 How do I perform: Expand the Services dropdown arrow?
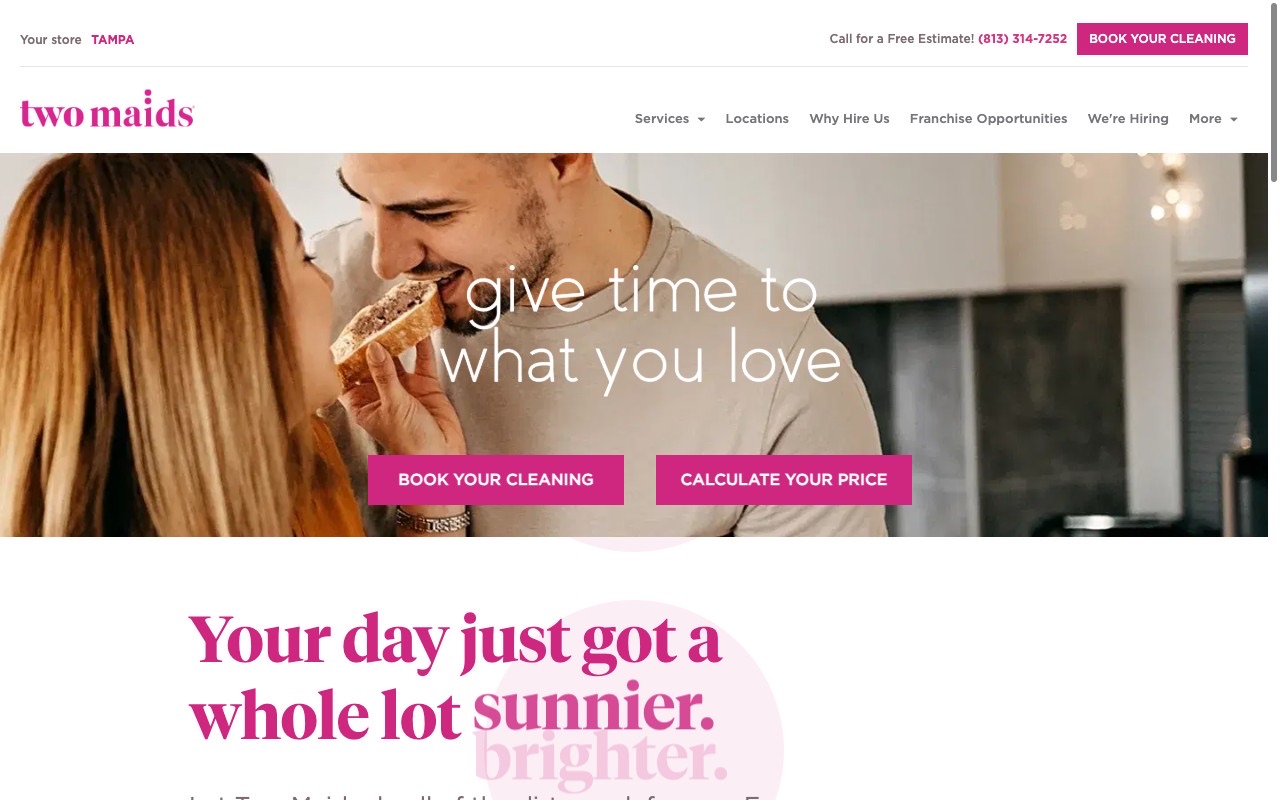[x=701, y=119]
